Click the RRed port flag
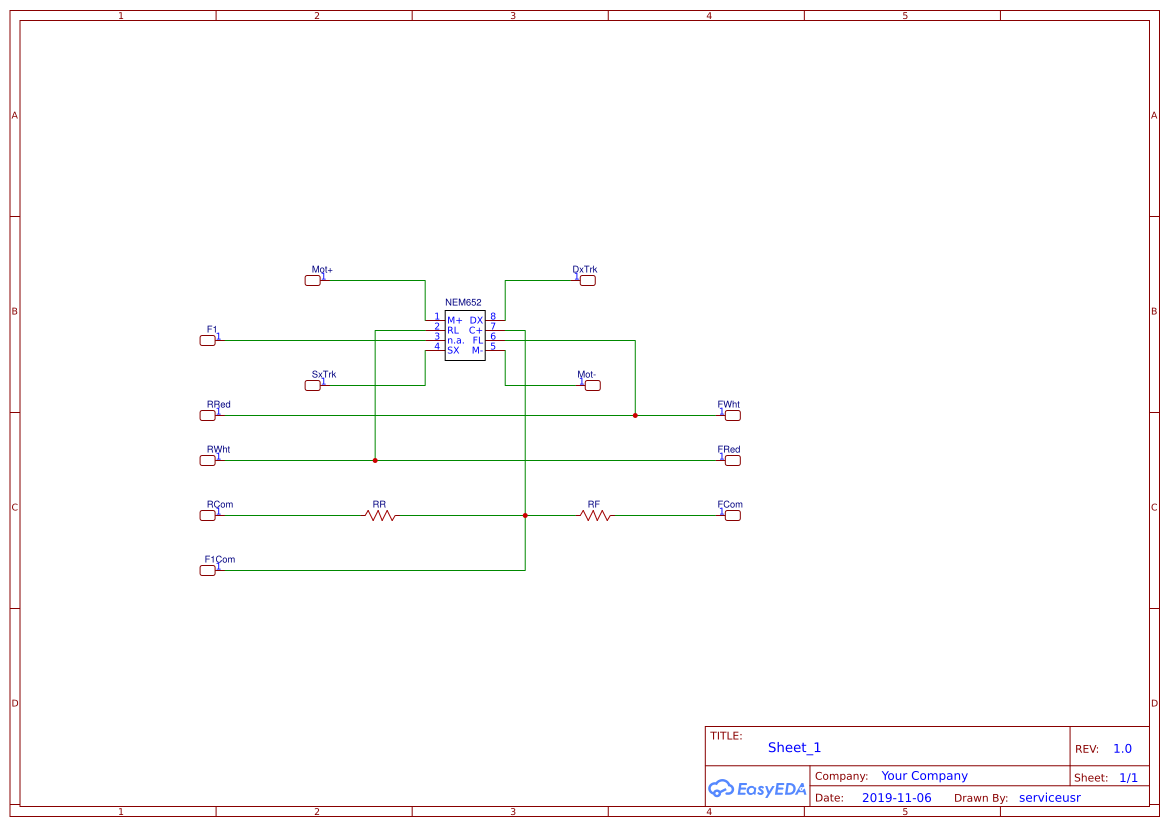Screen dimensions: 1171x827 point(208,415)
